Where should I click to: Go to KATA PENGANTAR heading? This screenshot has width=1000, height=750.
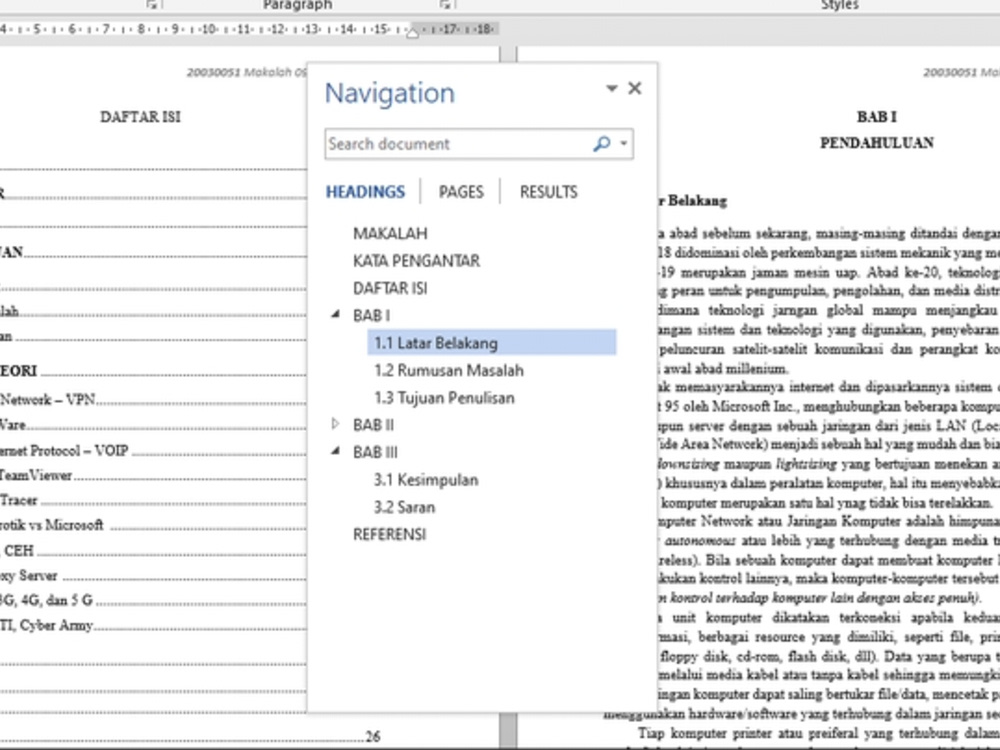[416, 261]
